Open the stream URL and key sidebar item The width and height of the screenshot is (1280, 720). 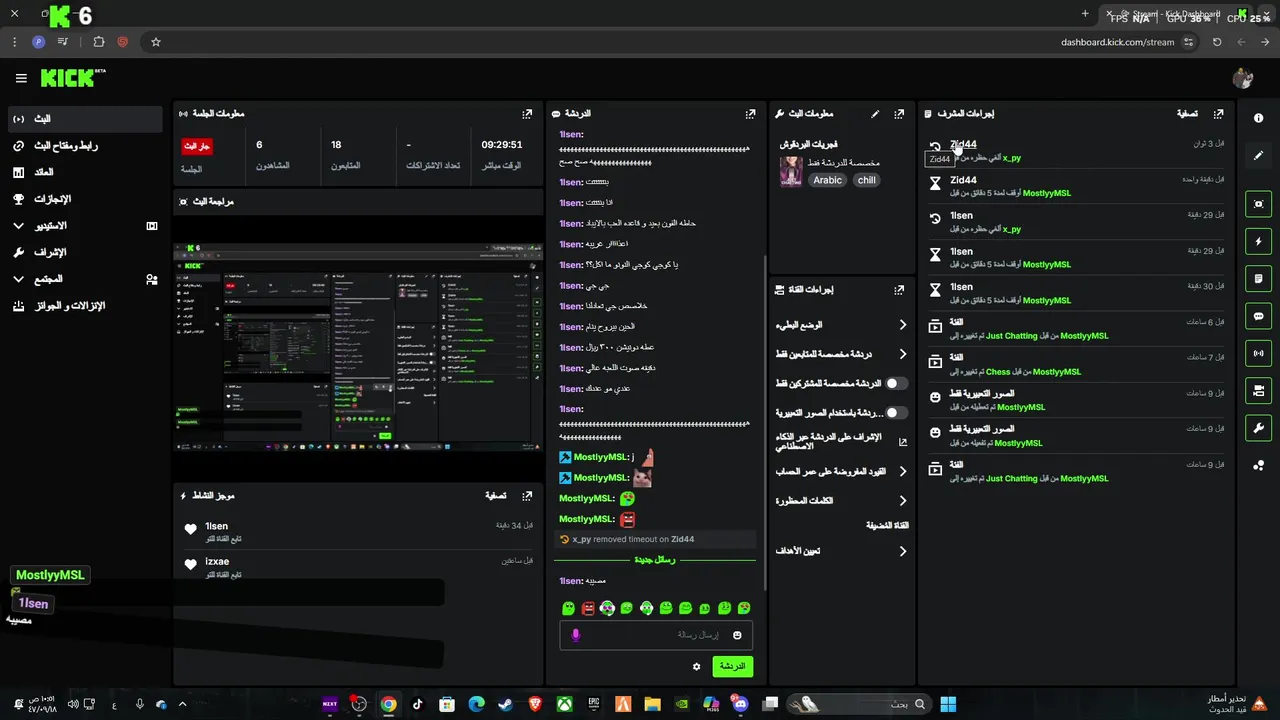84,146
